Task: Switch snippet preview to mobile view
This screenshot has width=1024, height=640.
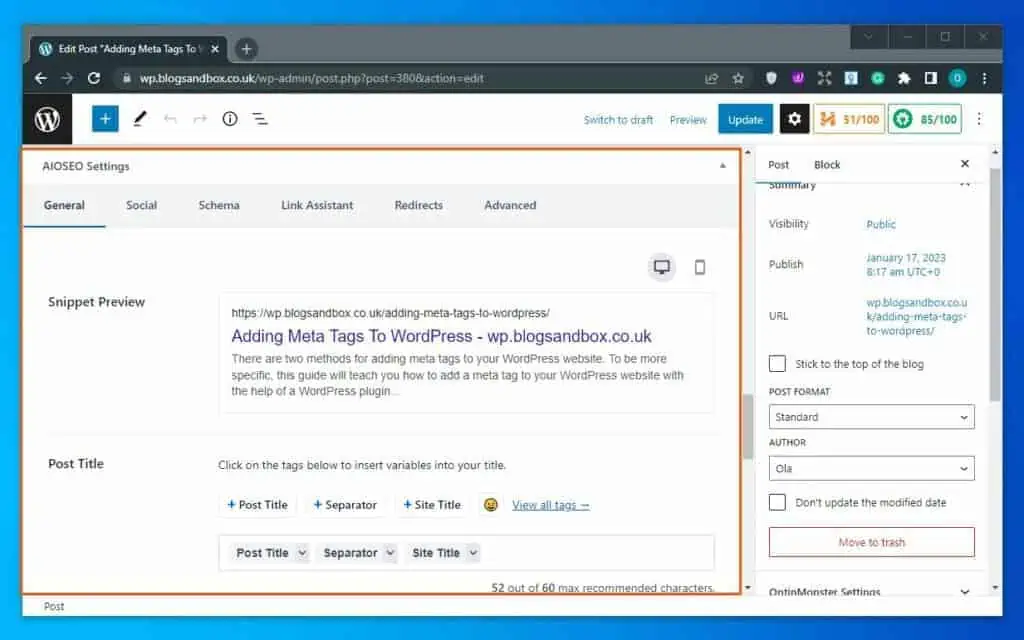Action: pyautogui.click(x=699, y=266)
